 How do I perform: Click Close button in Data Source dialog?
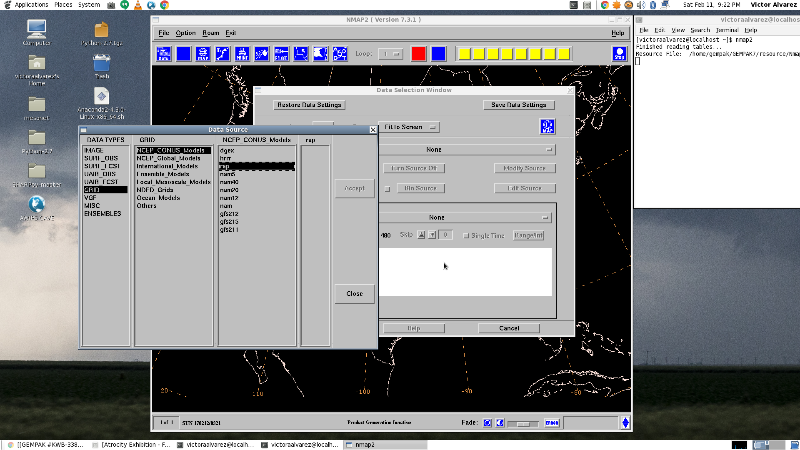point(354,294)
